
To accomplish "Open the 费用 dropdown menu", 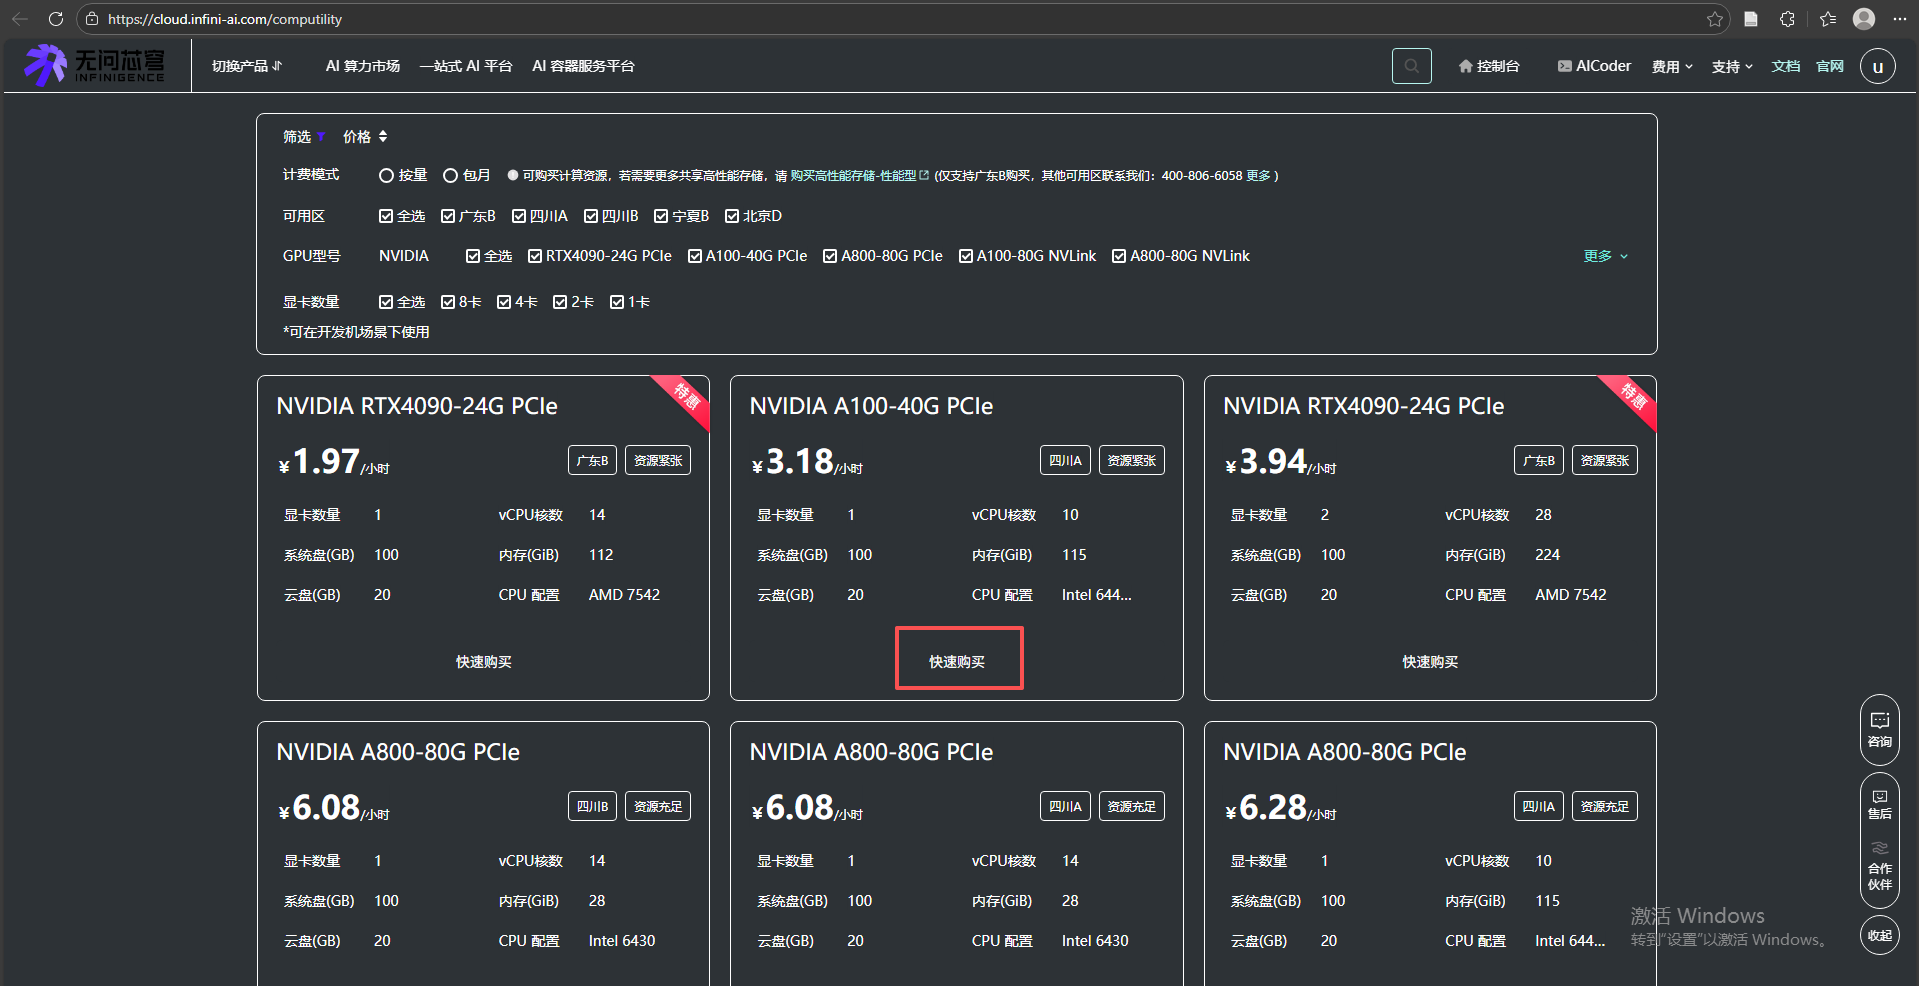I will (1672, 66).
